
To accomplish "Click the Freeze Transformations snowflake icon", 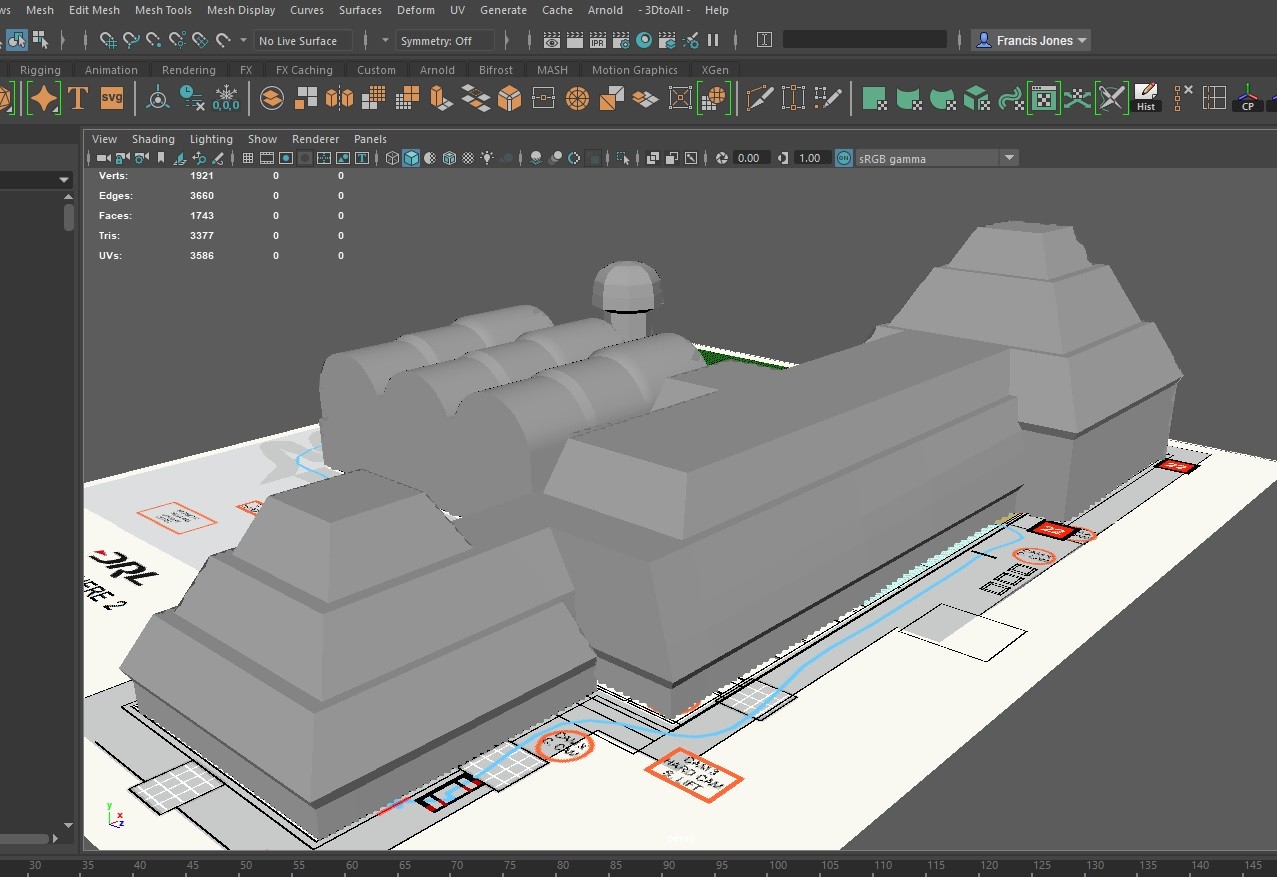I will tap(226, 98).
